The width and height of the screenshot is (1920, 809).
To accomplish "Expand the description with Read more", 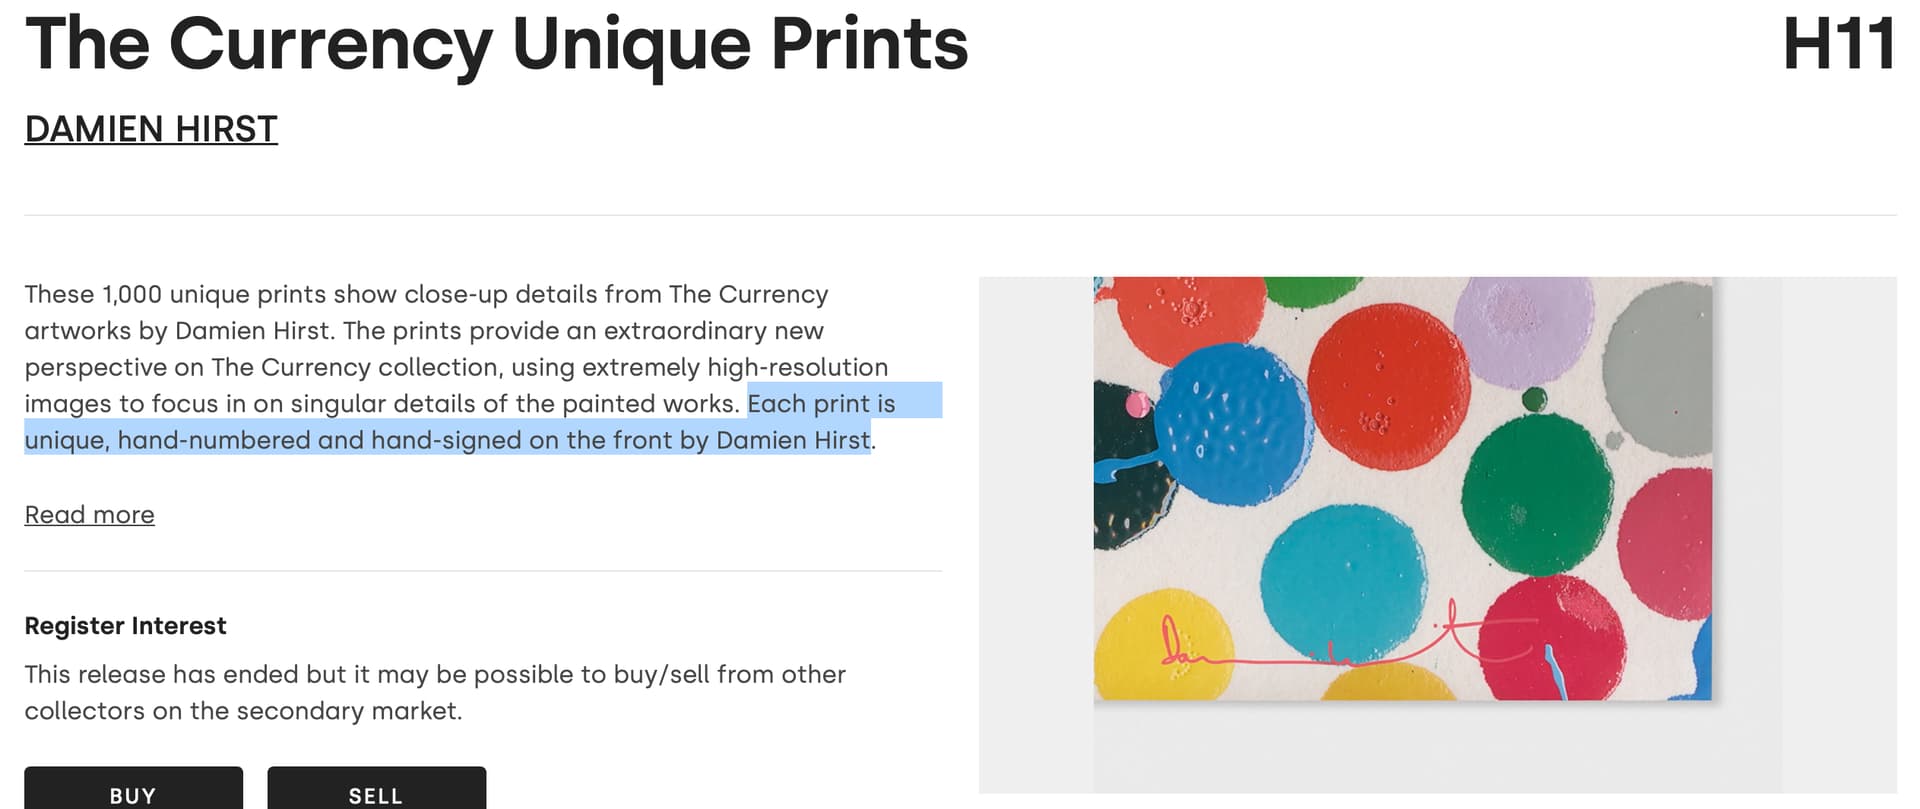I will (89, 514).
